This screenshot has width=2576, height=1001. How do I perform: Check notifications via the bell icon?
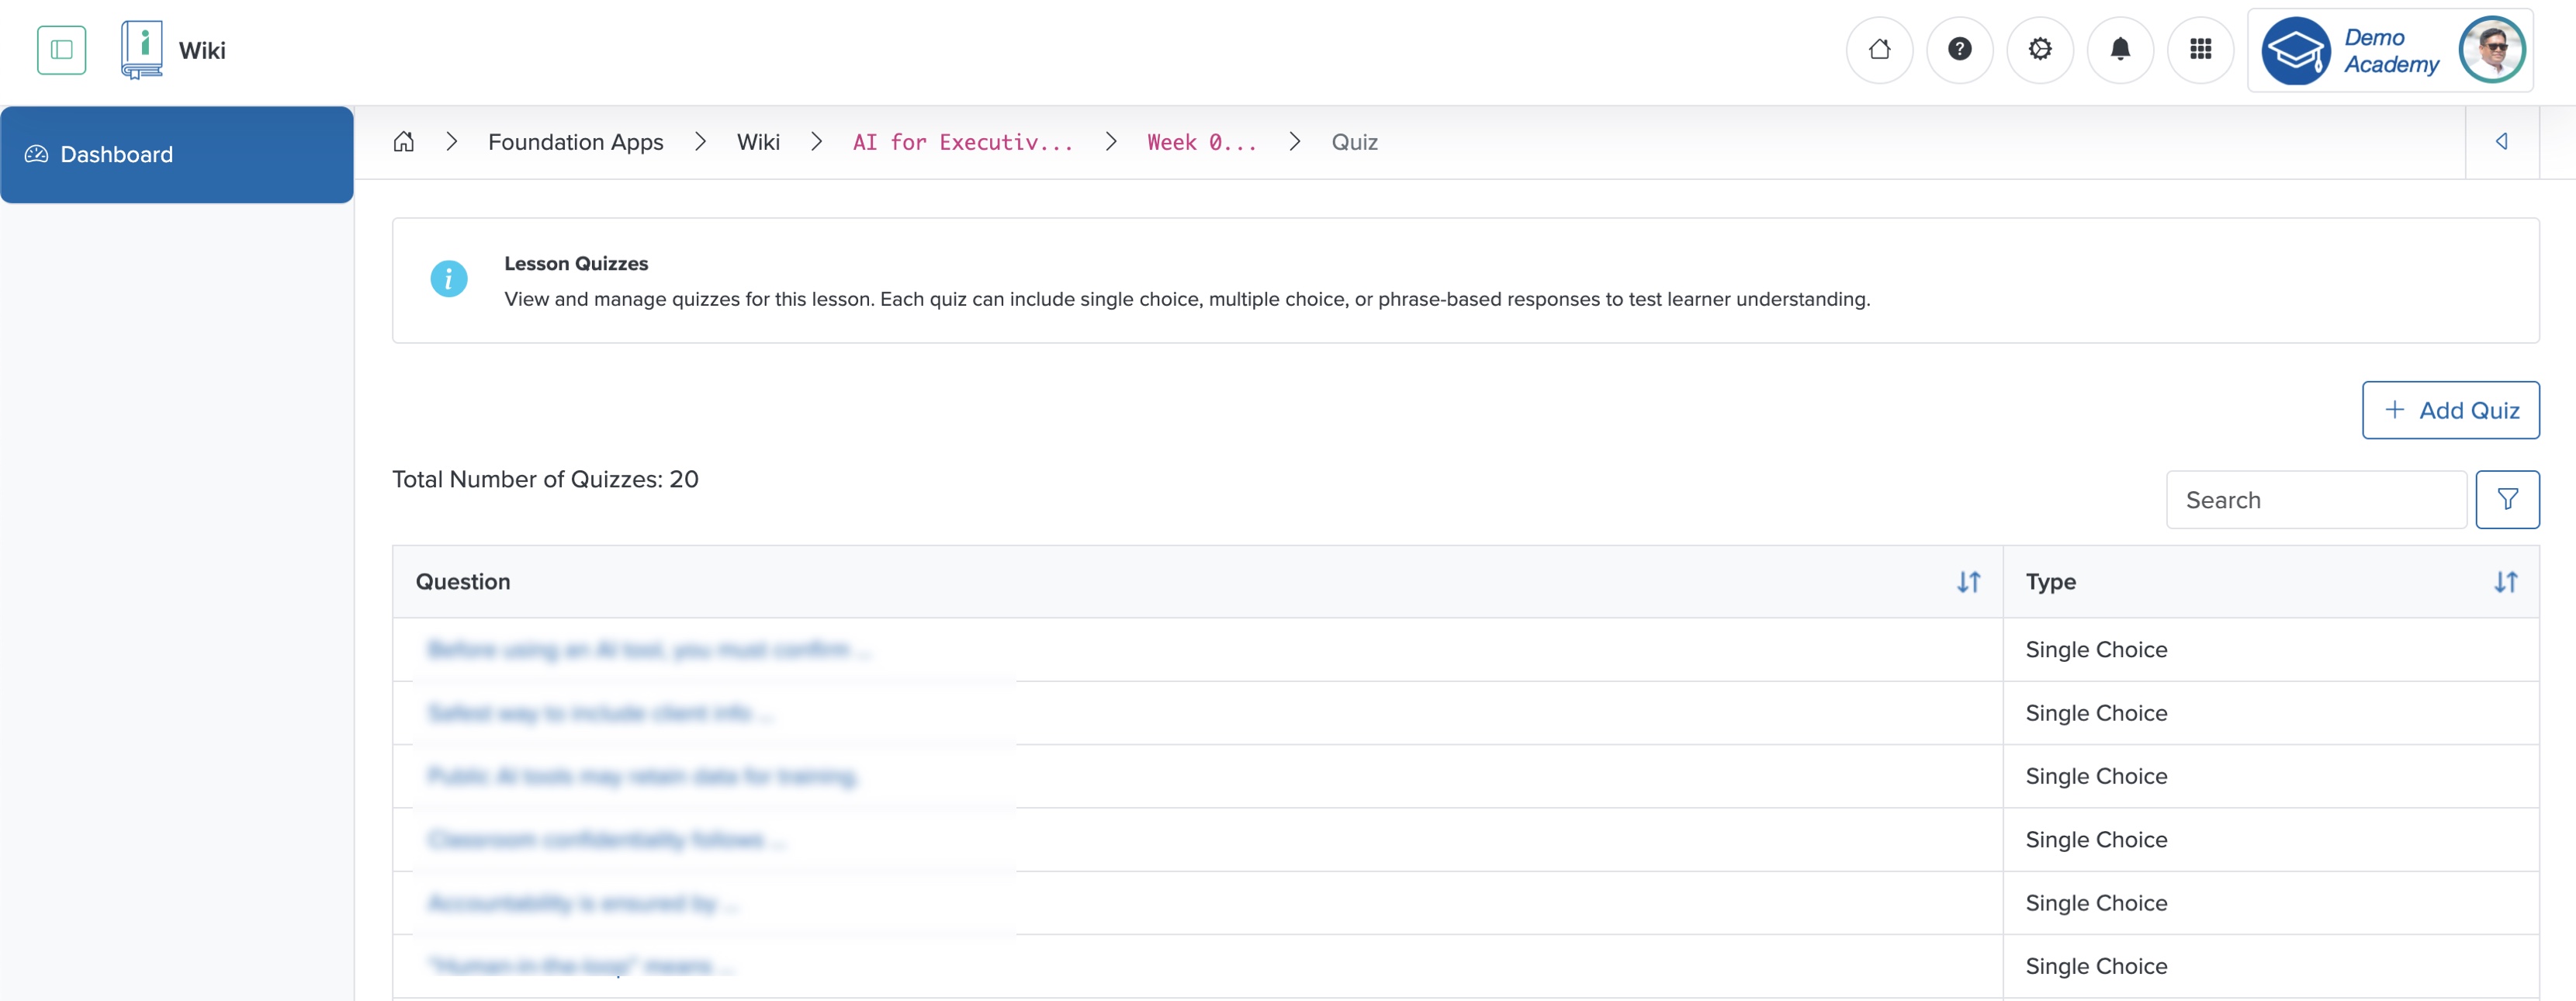tap(2121, 49)
